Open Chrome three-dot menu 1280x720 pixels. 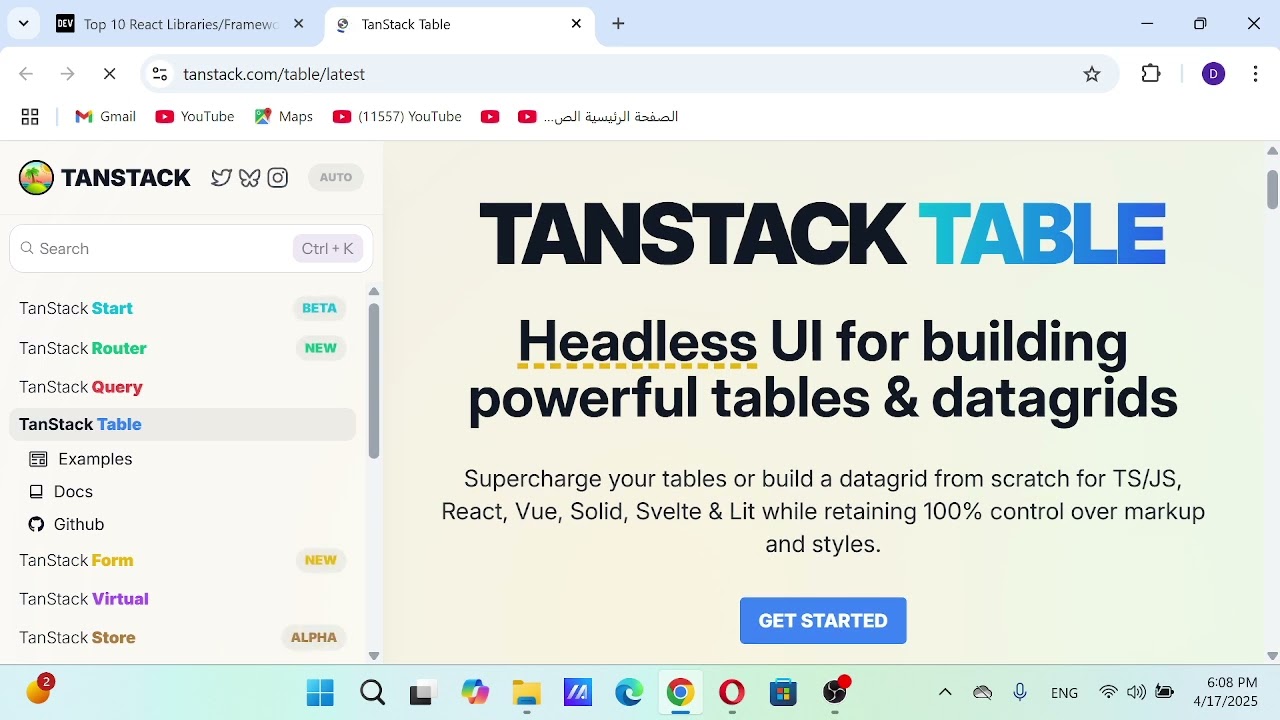(x=1255, y=74)
